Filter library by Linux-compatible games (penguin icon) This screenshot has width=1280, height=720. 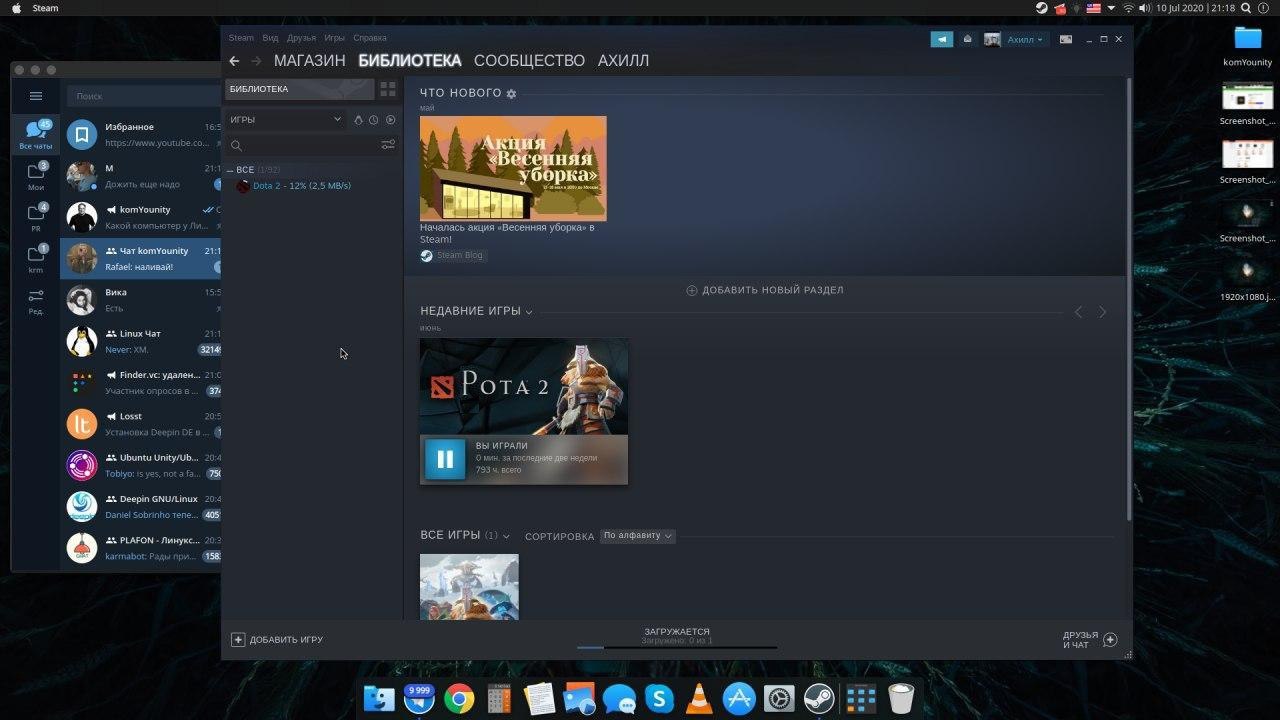click(x=358, y=120)
